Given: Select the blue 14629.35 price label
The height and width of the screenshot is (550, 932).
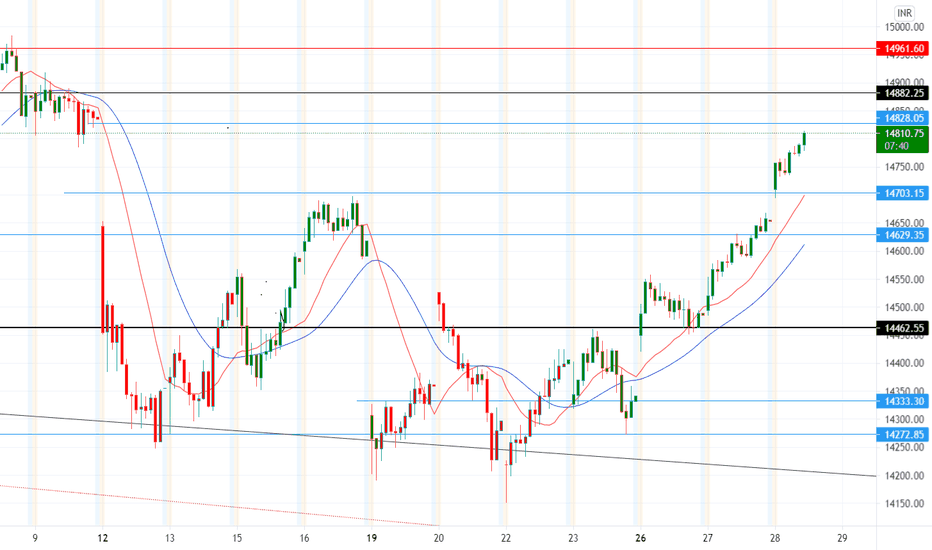Looking at the screenshot, I should click(903, 235).
